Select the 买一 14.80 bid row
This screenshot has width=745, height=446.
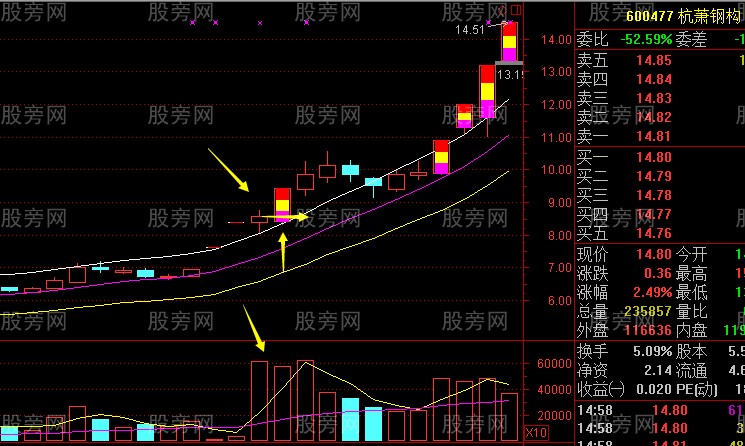(660, 157)
